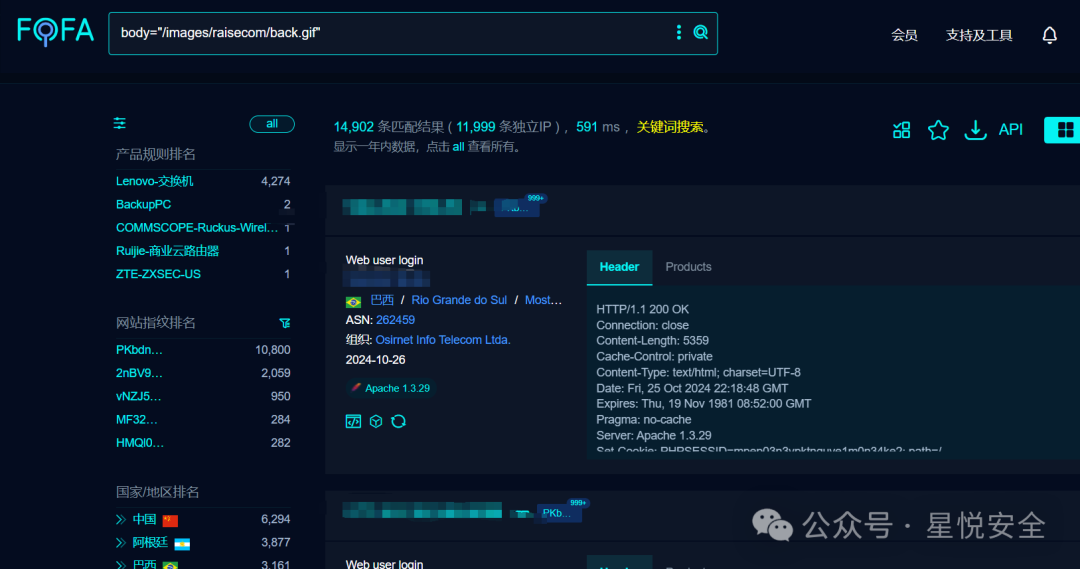Open the 会员 menu
Image resolution: width=1080 pixels, height=569 pixels.
coord(904,35)
